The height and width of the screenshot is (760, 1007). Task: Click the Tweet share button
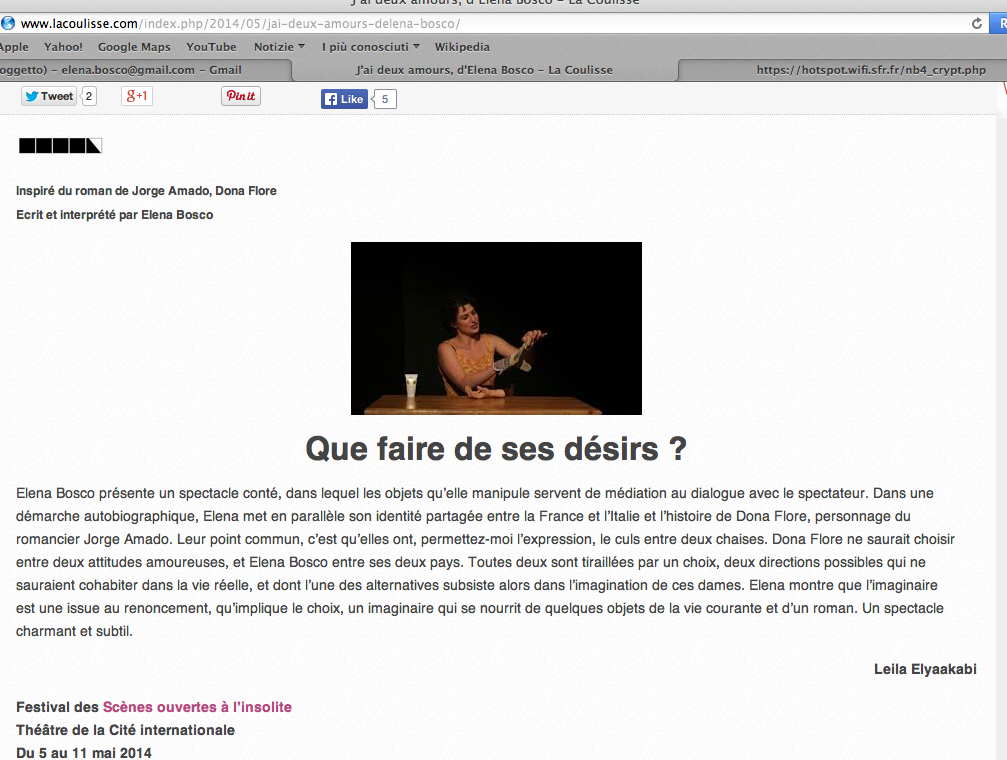point(49,96)
